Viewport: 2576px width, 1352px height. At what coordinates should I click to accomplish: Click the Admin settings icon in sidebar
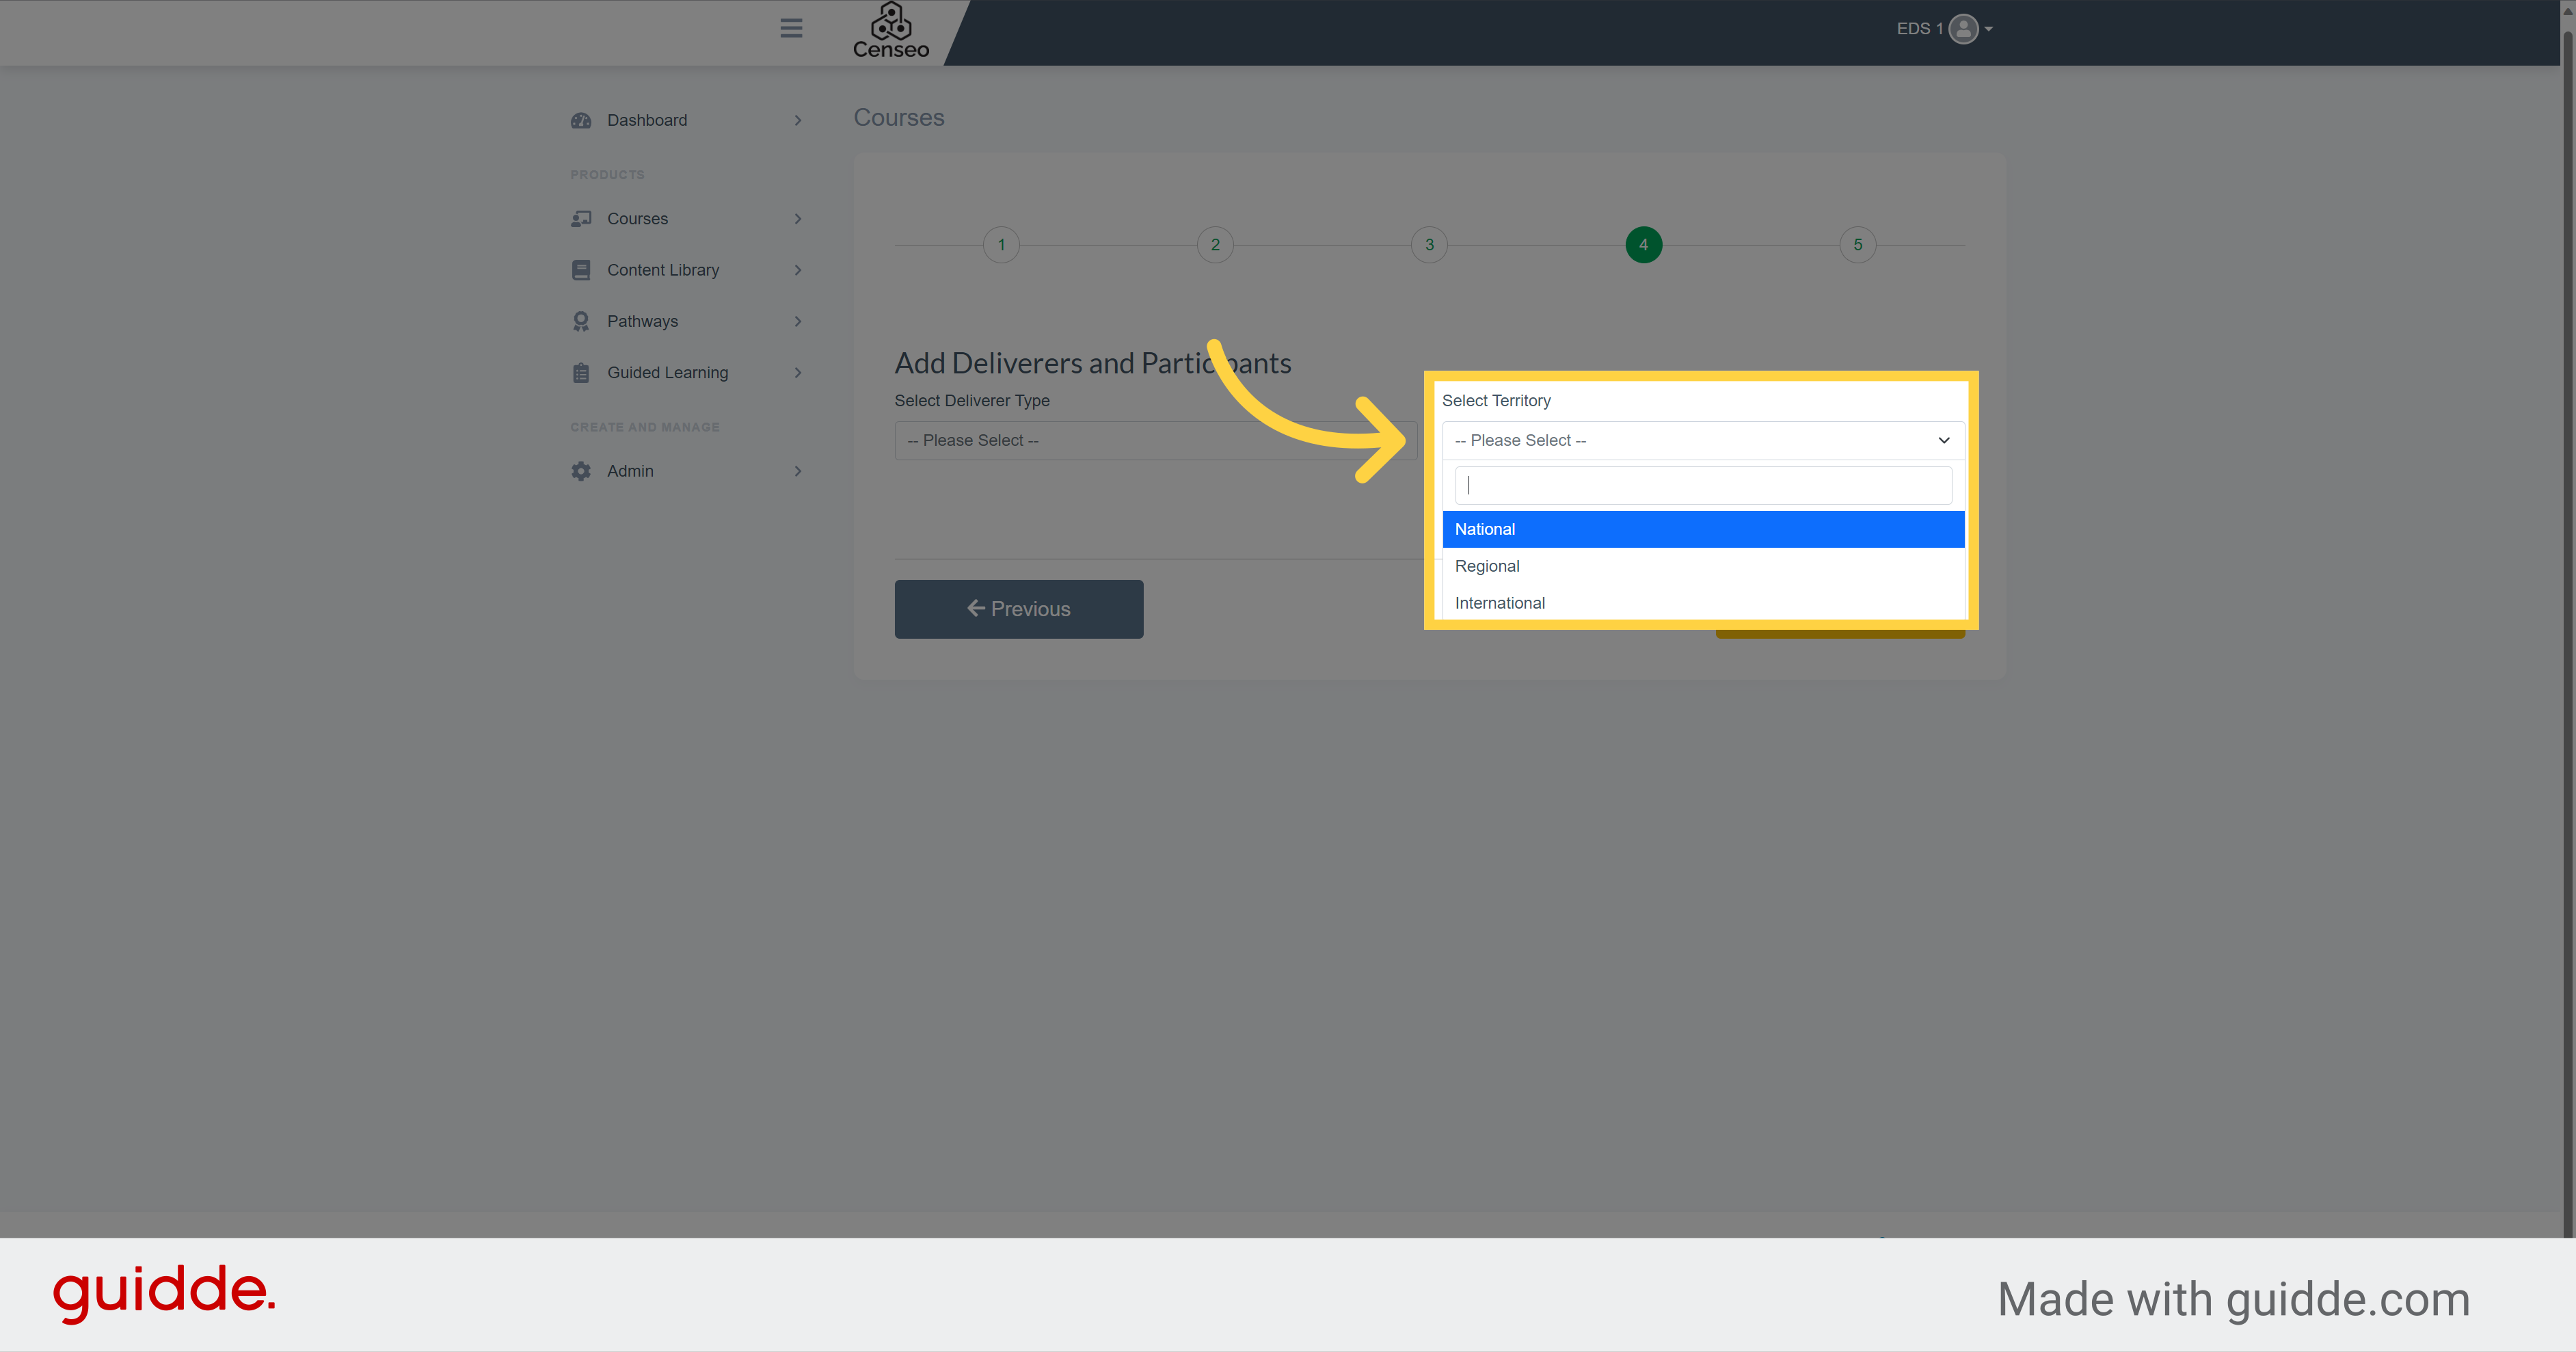585,470
